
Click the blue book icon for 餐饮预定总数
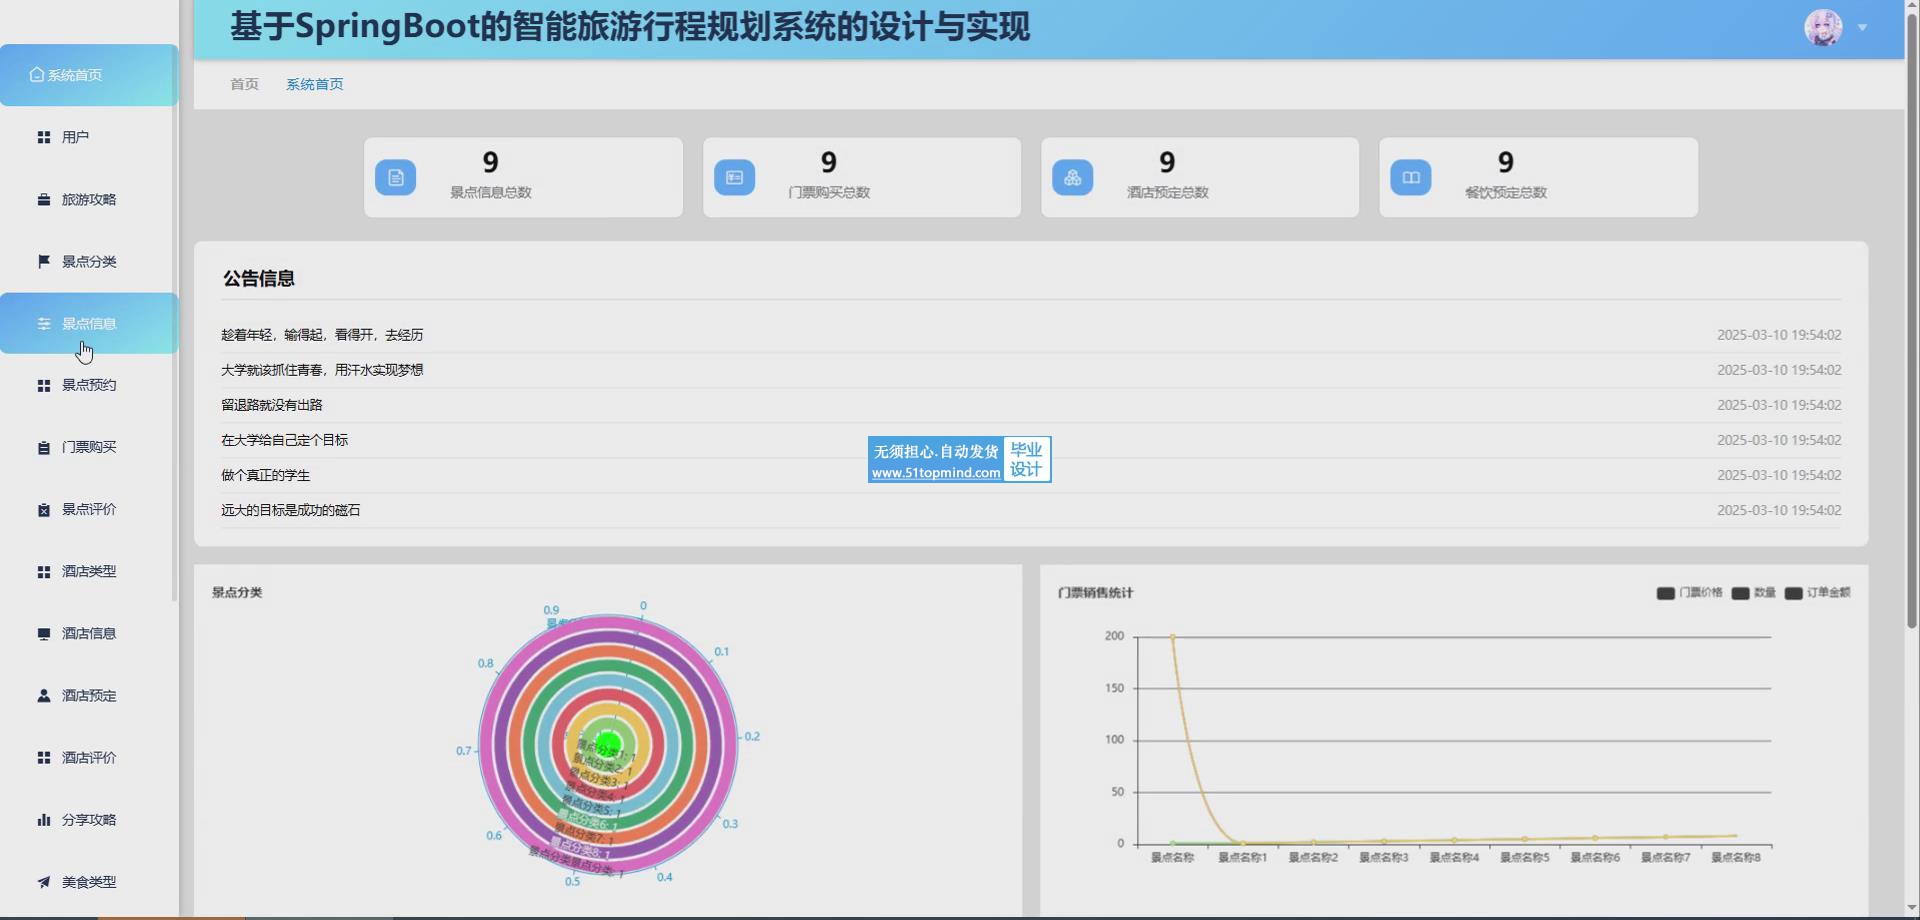(1410, 178)
